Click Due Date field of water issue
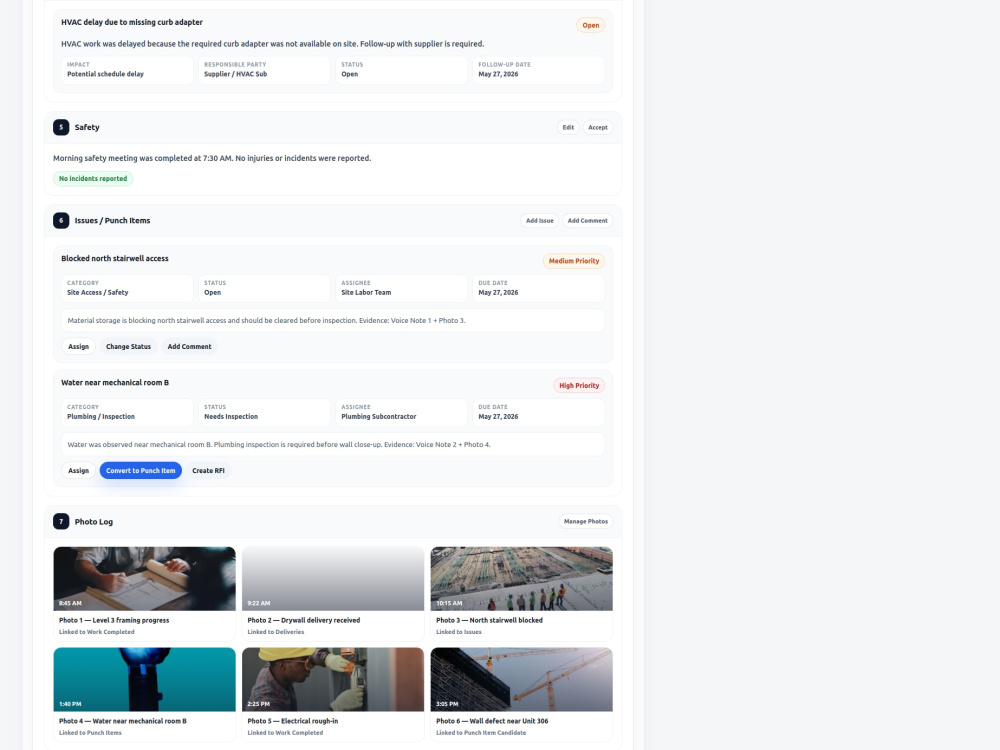Image resolution: width=1000 pixels, height=750 pixels. click(x=538, y=413)
